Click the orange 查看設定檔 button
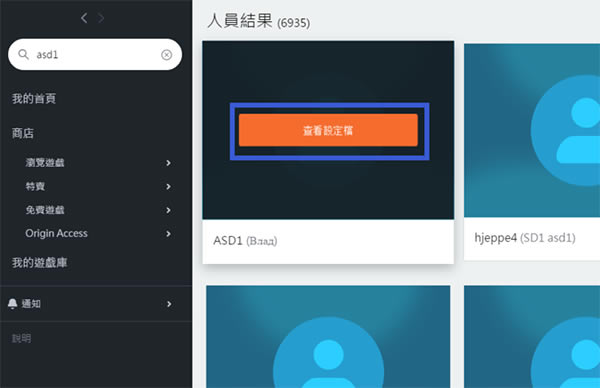This screenshot has width=600, height=388. click(x=328, y=130)
